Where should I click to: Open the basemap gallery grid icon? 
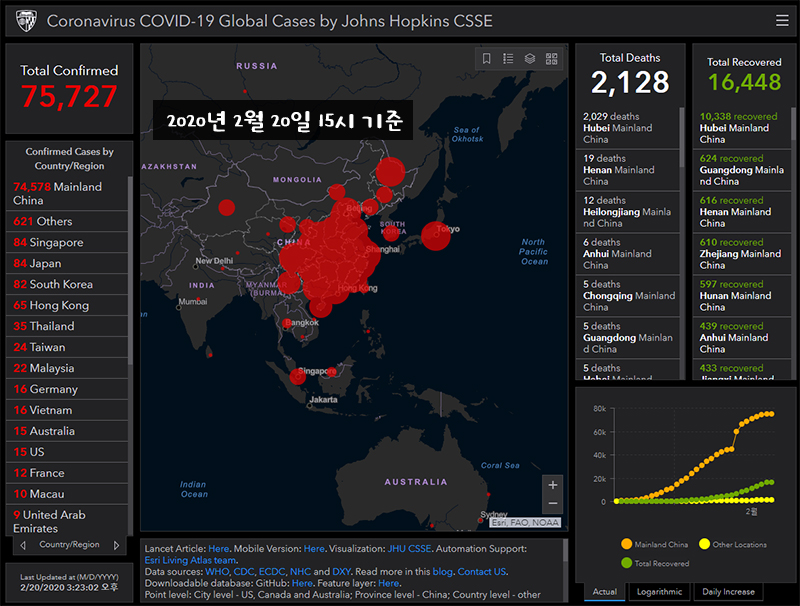tap(552, 59)
